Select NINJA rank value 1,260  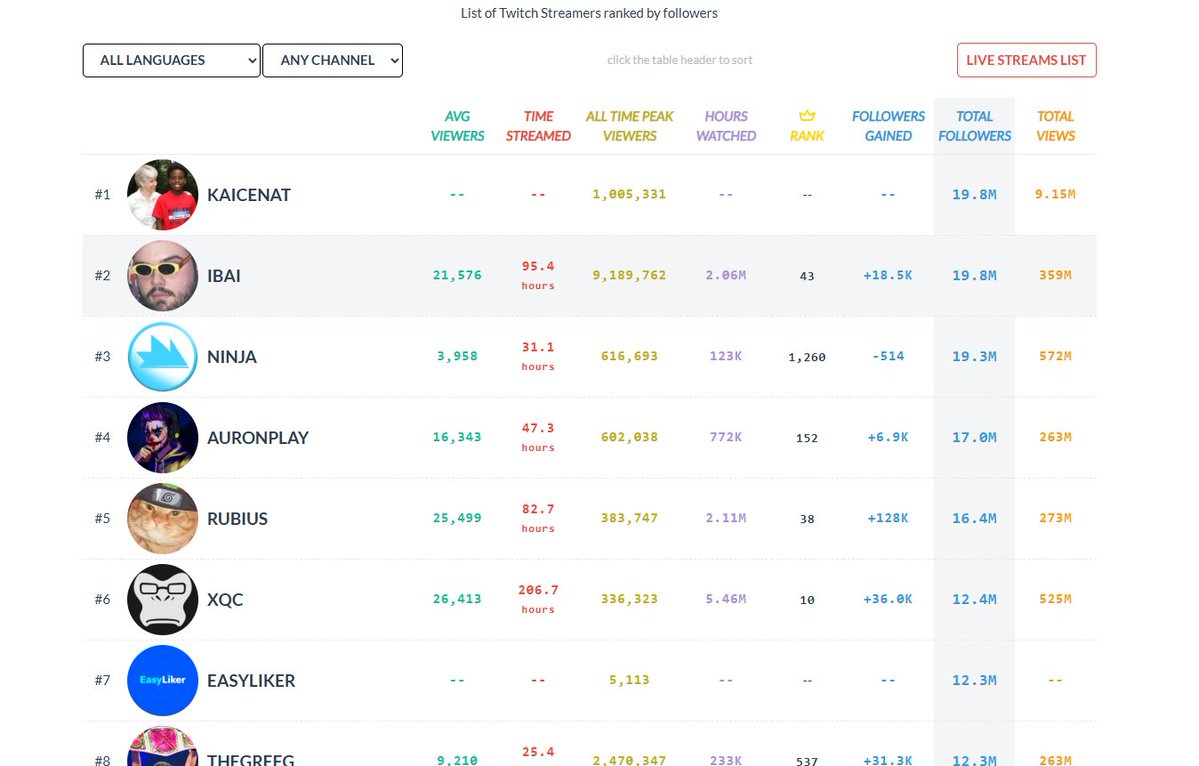tap(807, 357)
